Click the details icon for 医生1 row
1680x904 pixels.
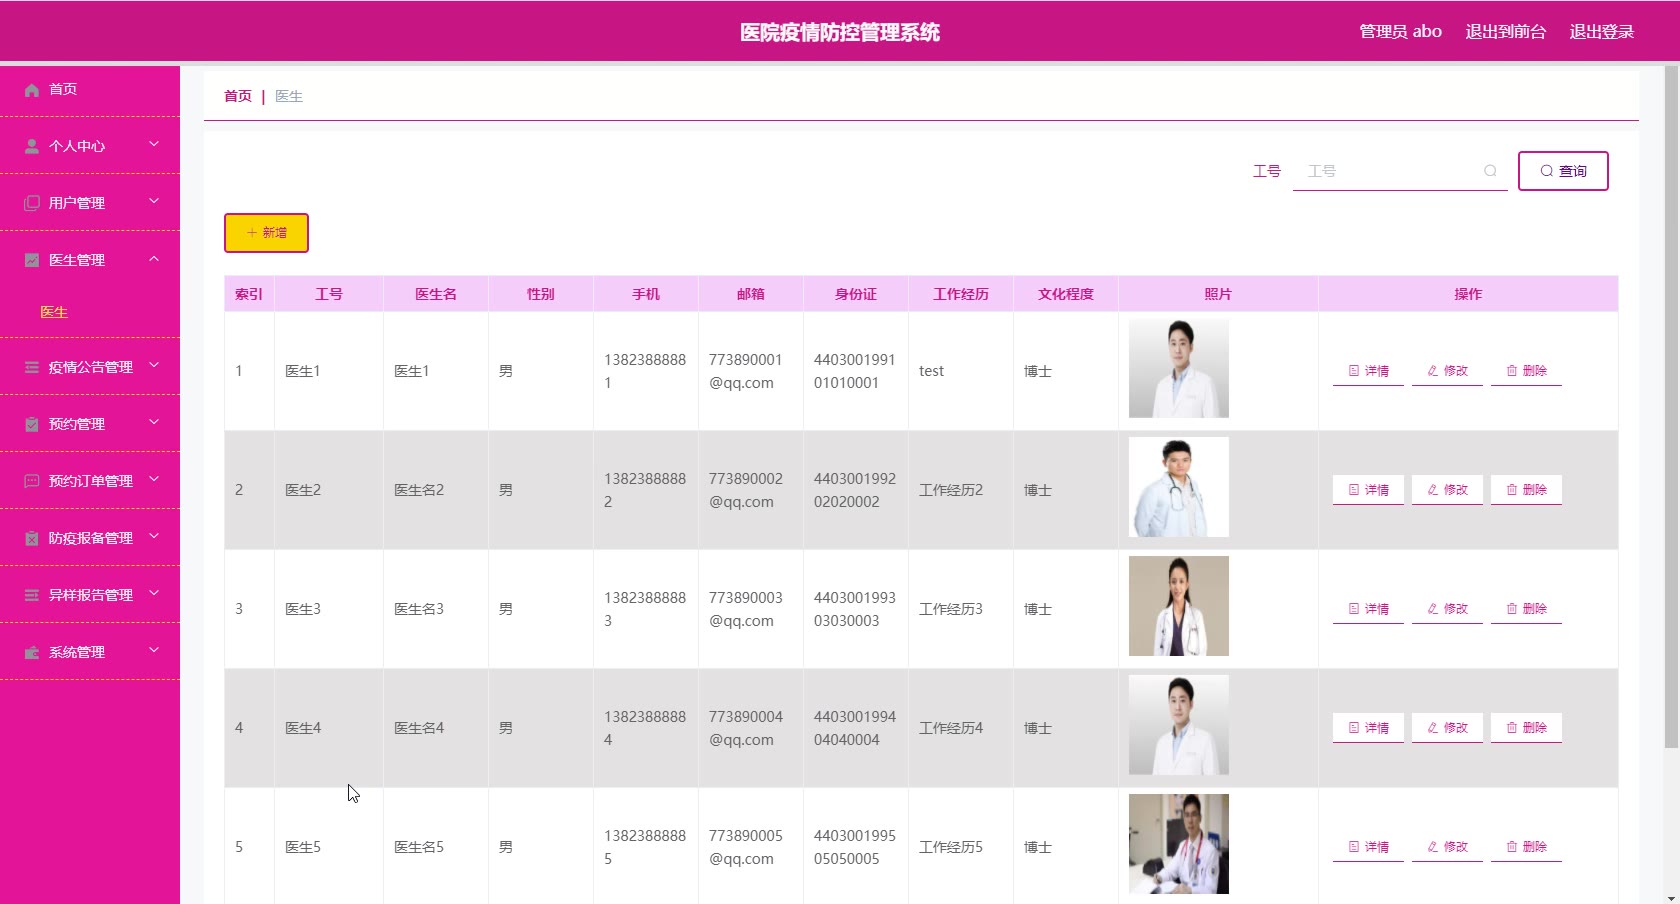[1354, 371]
